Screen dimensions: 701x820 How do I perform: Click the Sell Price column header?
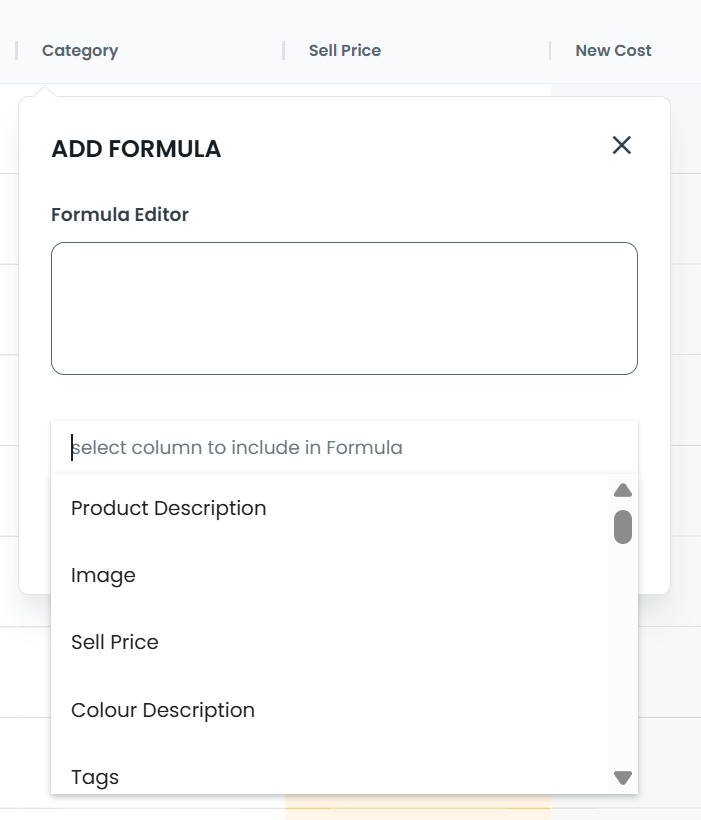point(343,50)
